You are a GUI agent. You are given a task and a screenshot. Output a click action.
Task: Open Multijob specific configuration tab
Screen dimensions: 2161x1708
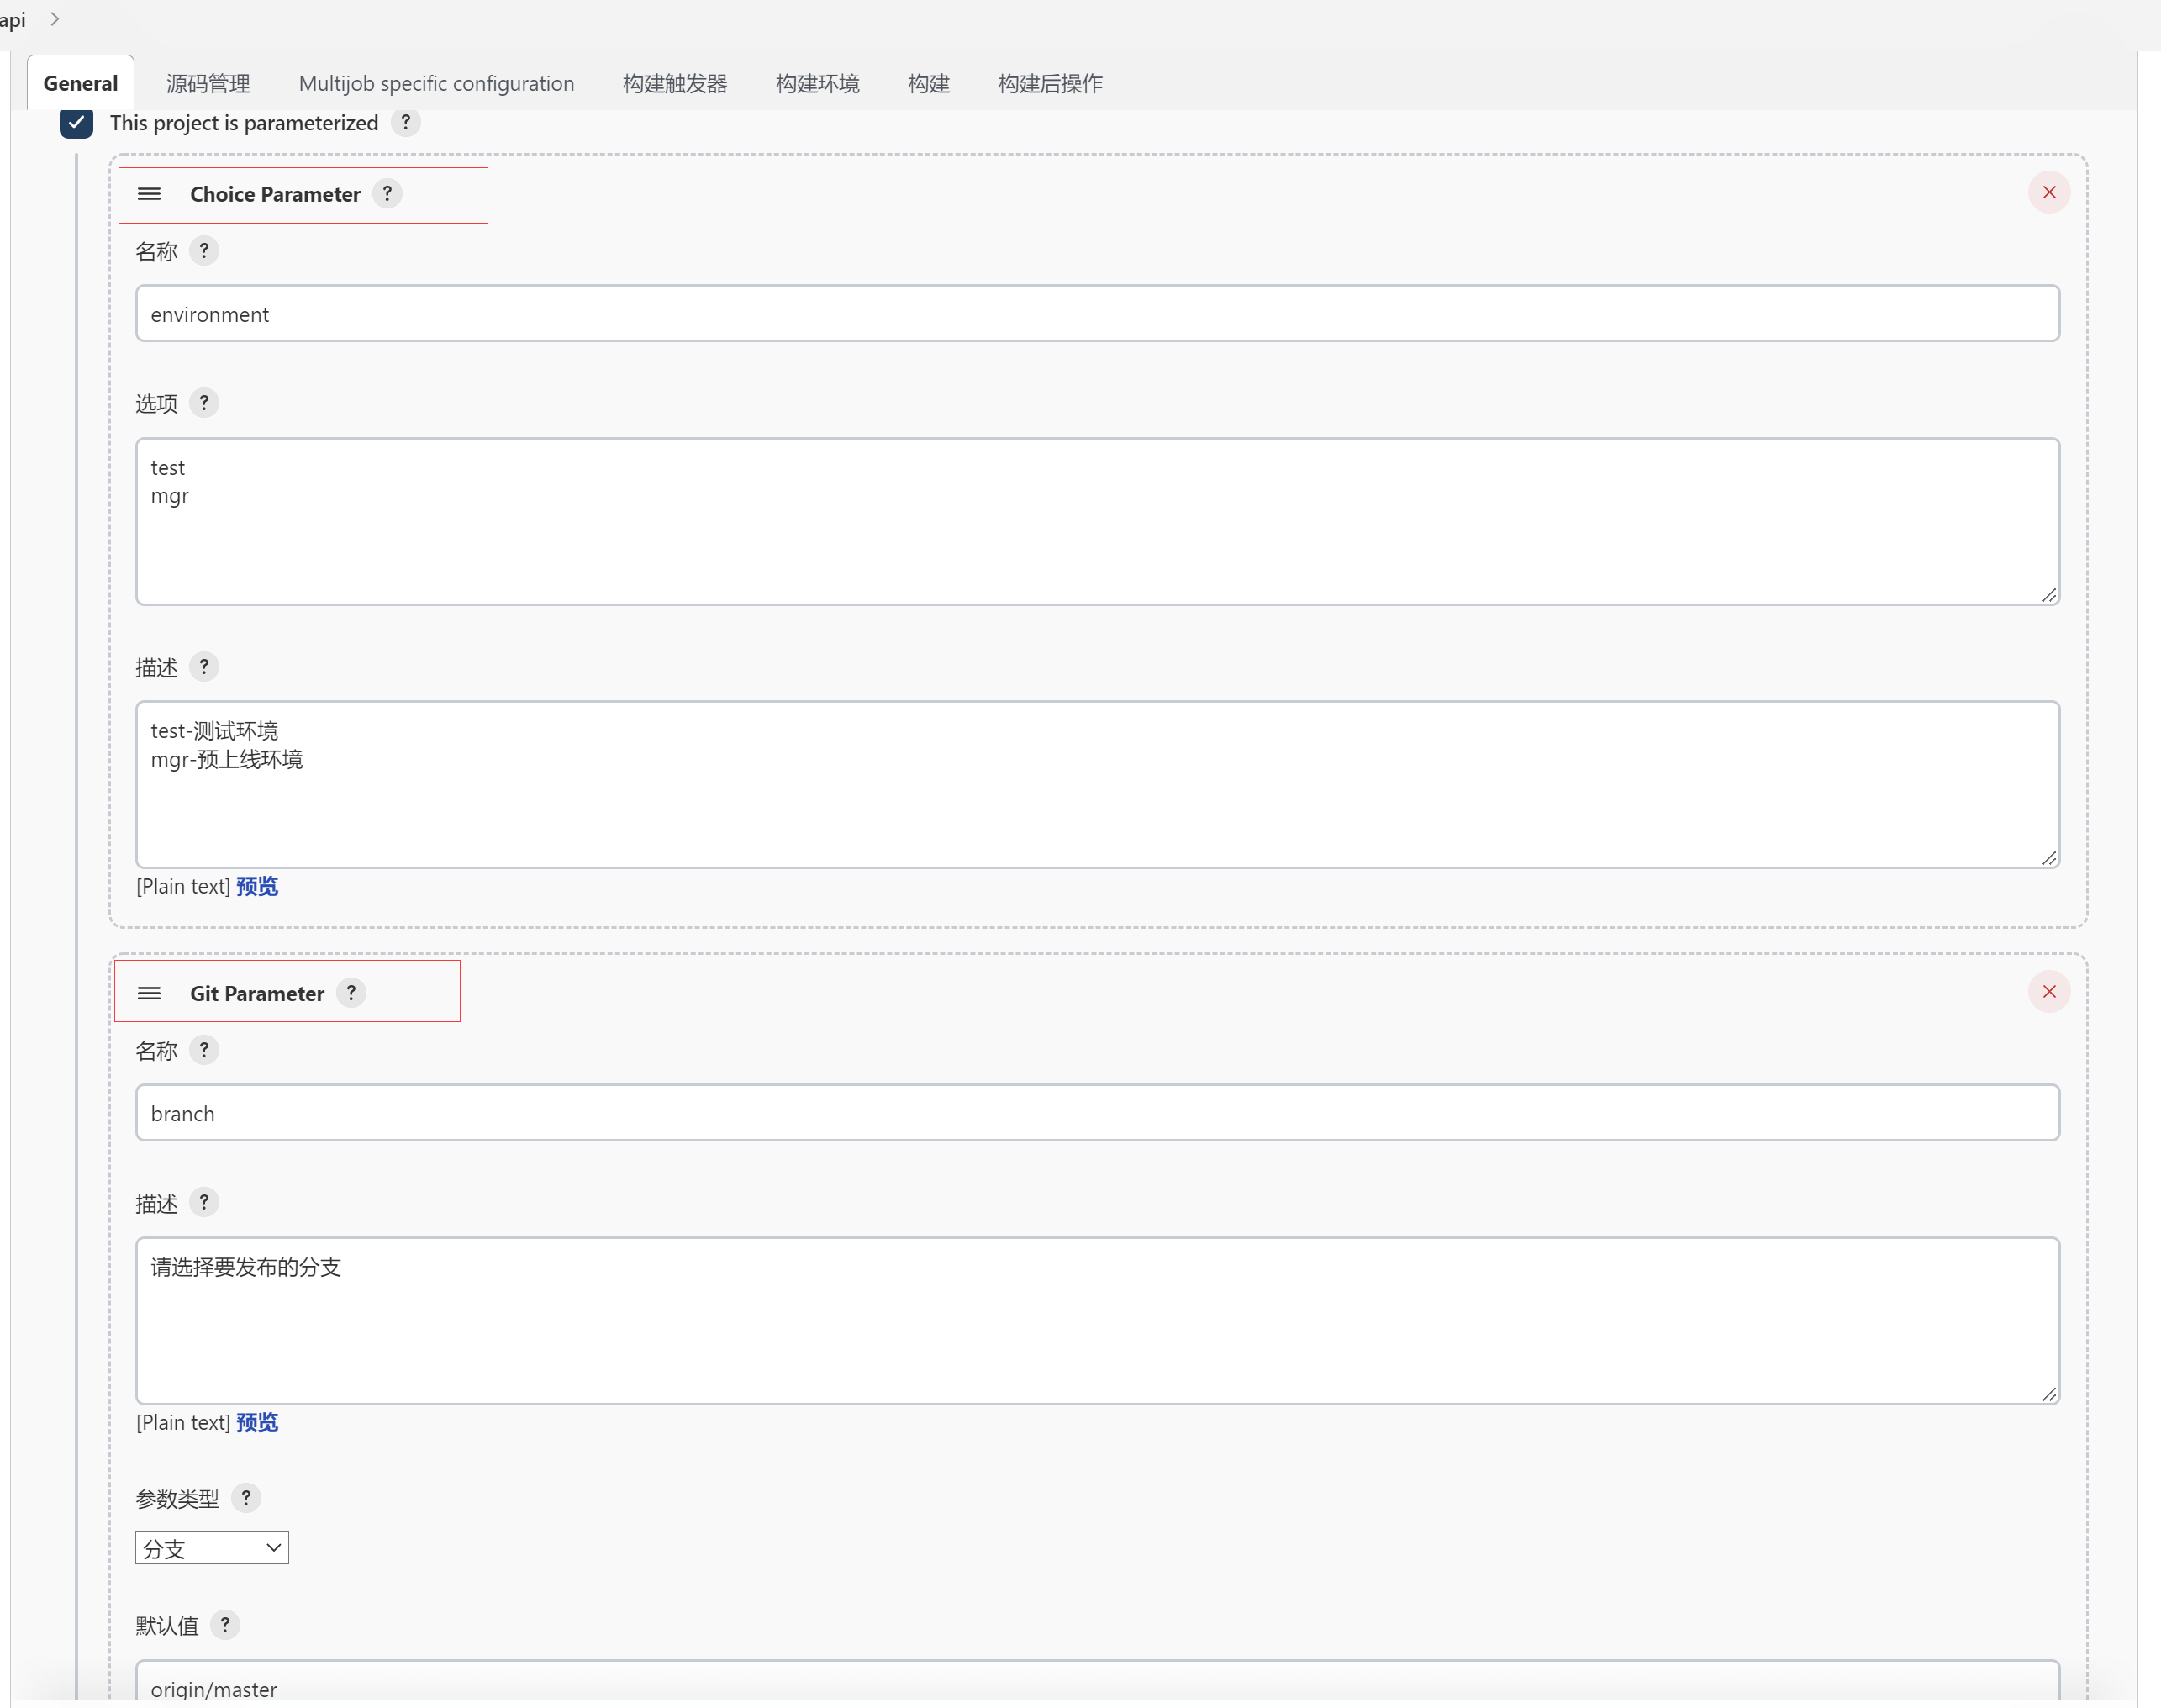click(x=436, y=83)
